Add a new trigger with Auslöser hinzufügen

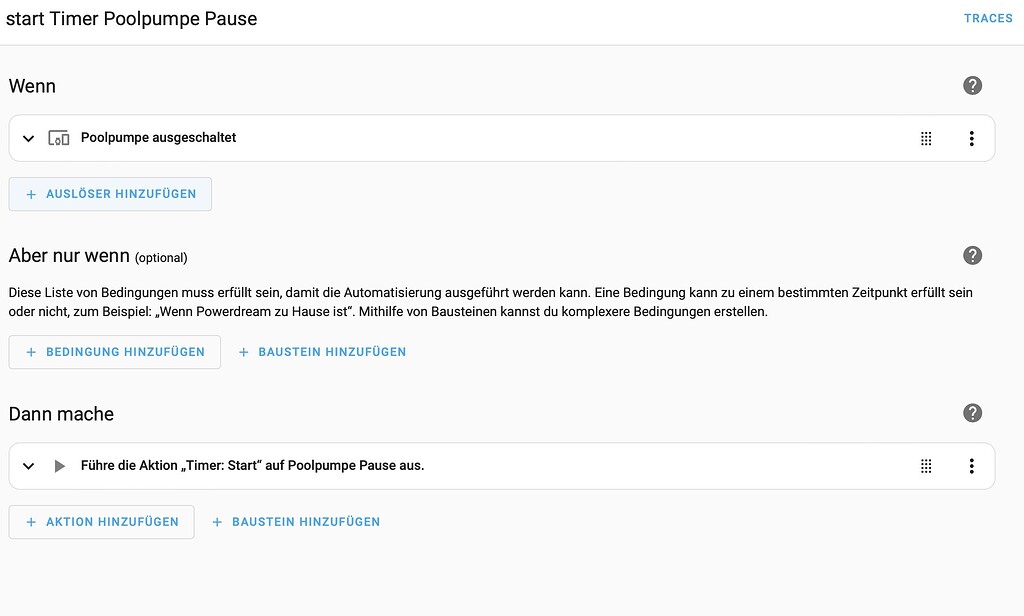click(x=110, y=193)
